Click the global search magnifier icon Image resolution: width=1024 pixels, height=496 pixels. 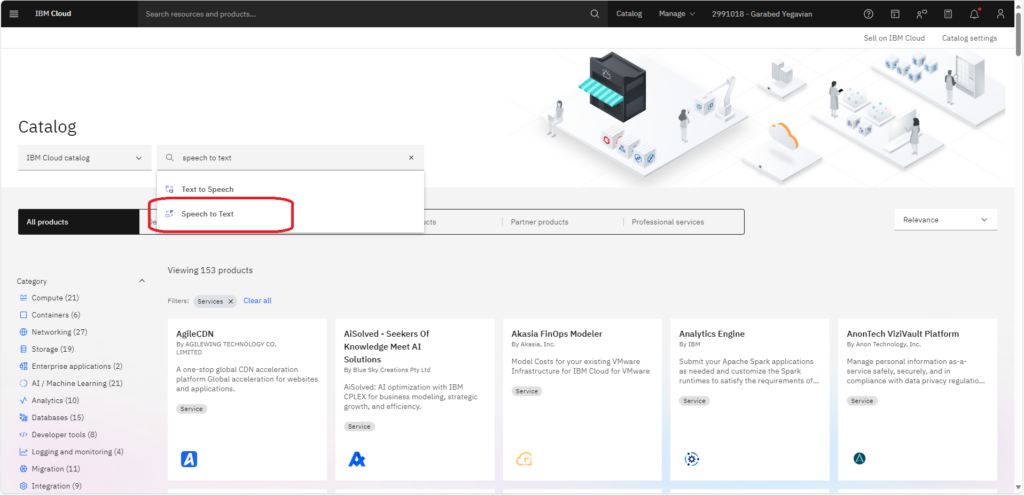tap(594, 14)
